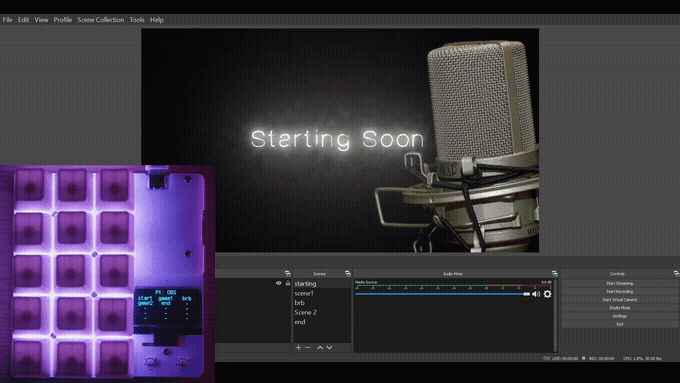Click Start Streaming button
This screenshot has height=383, width=680.
[x=619, y=283]
